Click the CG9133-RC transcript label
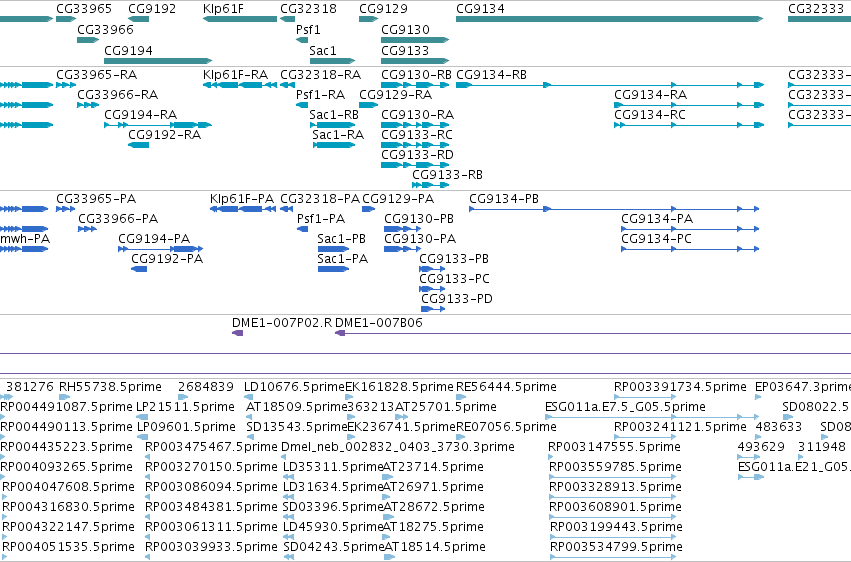 point(417,135)
